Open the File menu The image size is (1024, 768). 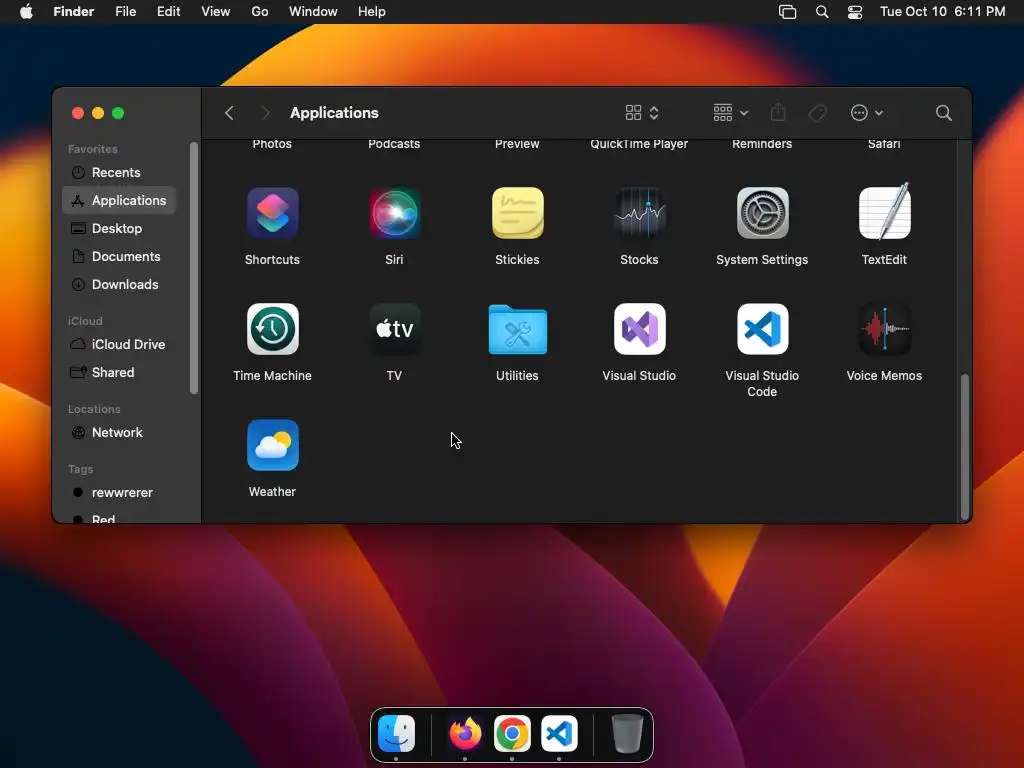tap(125, 12)
